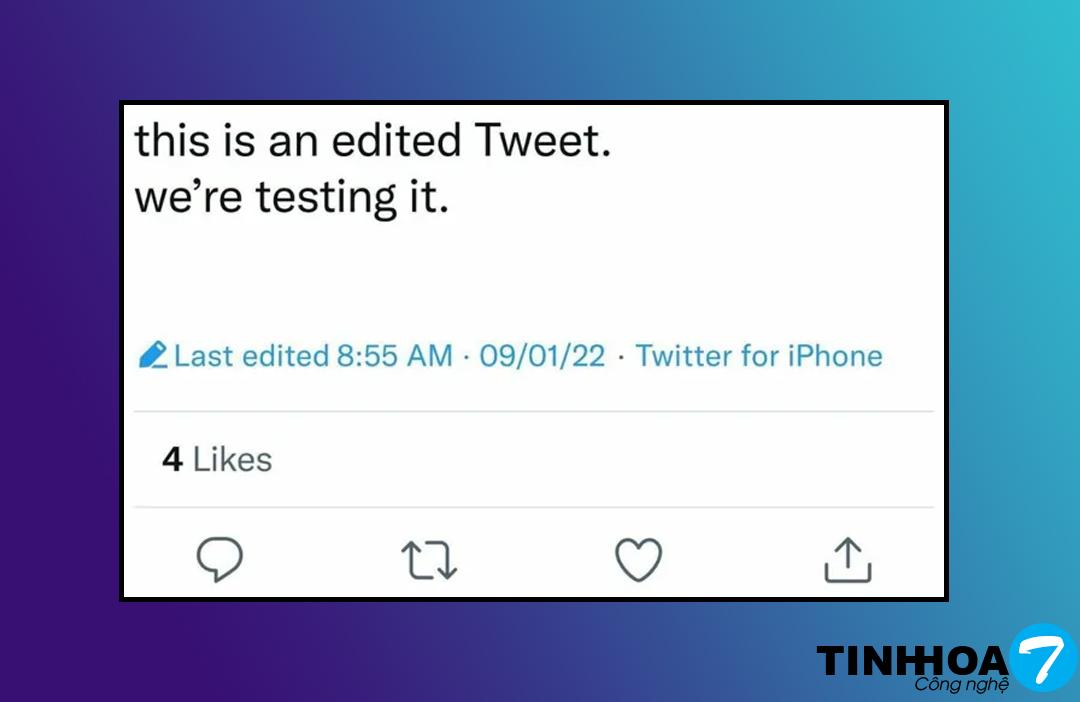Click the 8:55 AM timestamp
This screenshot has width=1080, height=702.
394,356
